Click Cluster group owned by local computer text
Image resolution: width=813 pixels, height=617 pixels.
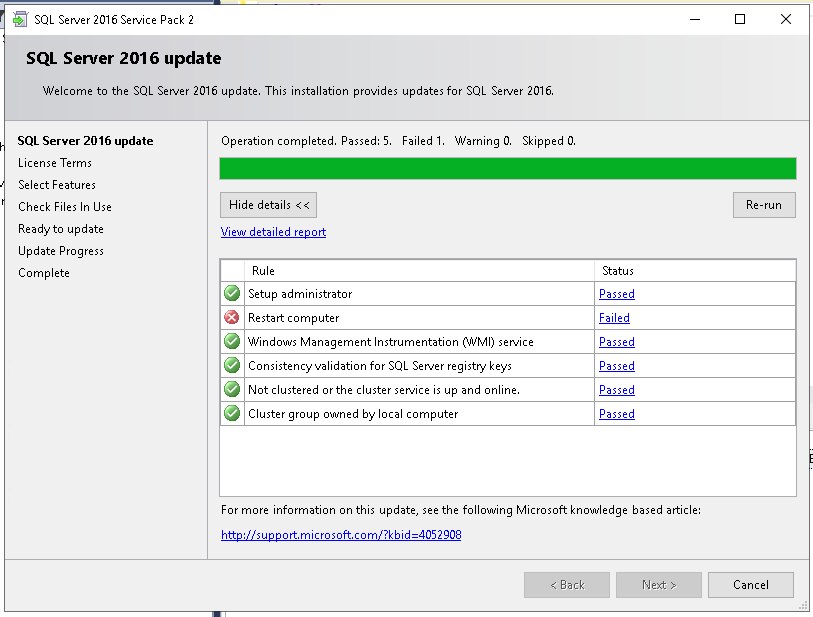(353, 414)
